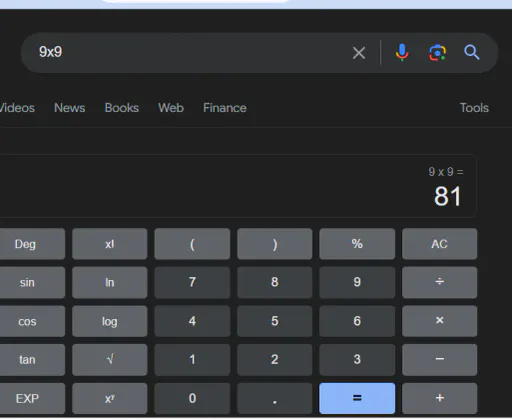The width and height of the screenshot is (512, 419).
Task: Click the number 7 key
Action: click(x=192, y=282)
